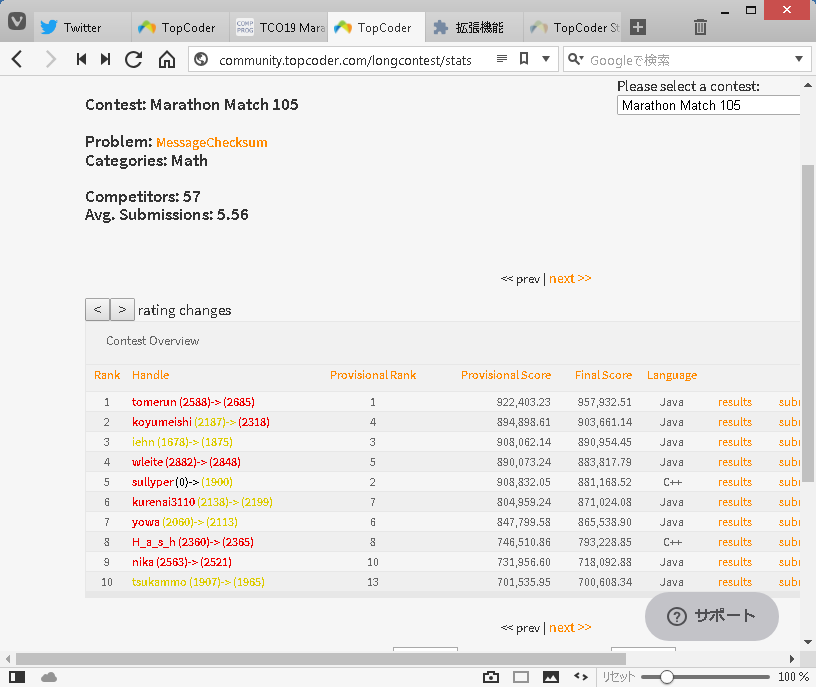Sort by Provisional Score column
This screenshot has height=687, width=816.
click(x=505, y=375)
